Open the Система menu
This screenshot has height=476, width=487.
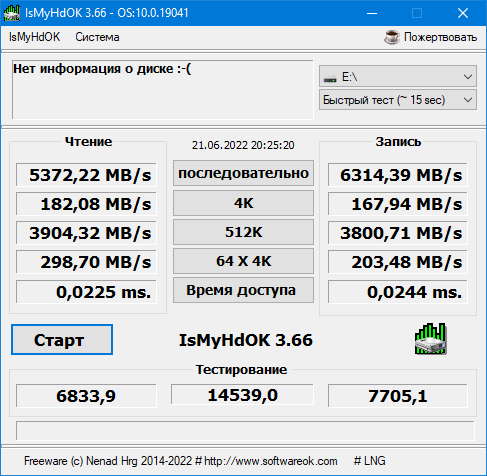tap(97, 37)
